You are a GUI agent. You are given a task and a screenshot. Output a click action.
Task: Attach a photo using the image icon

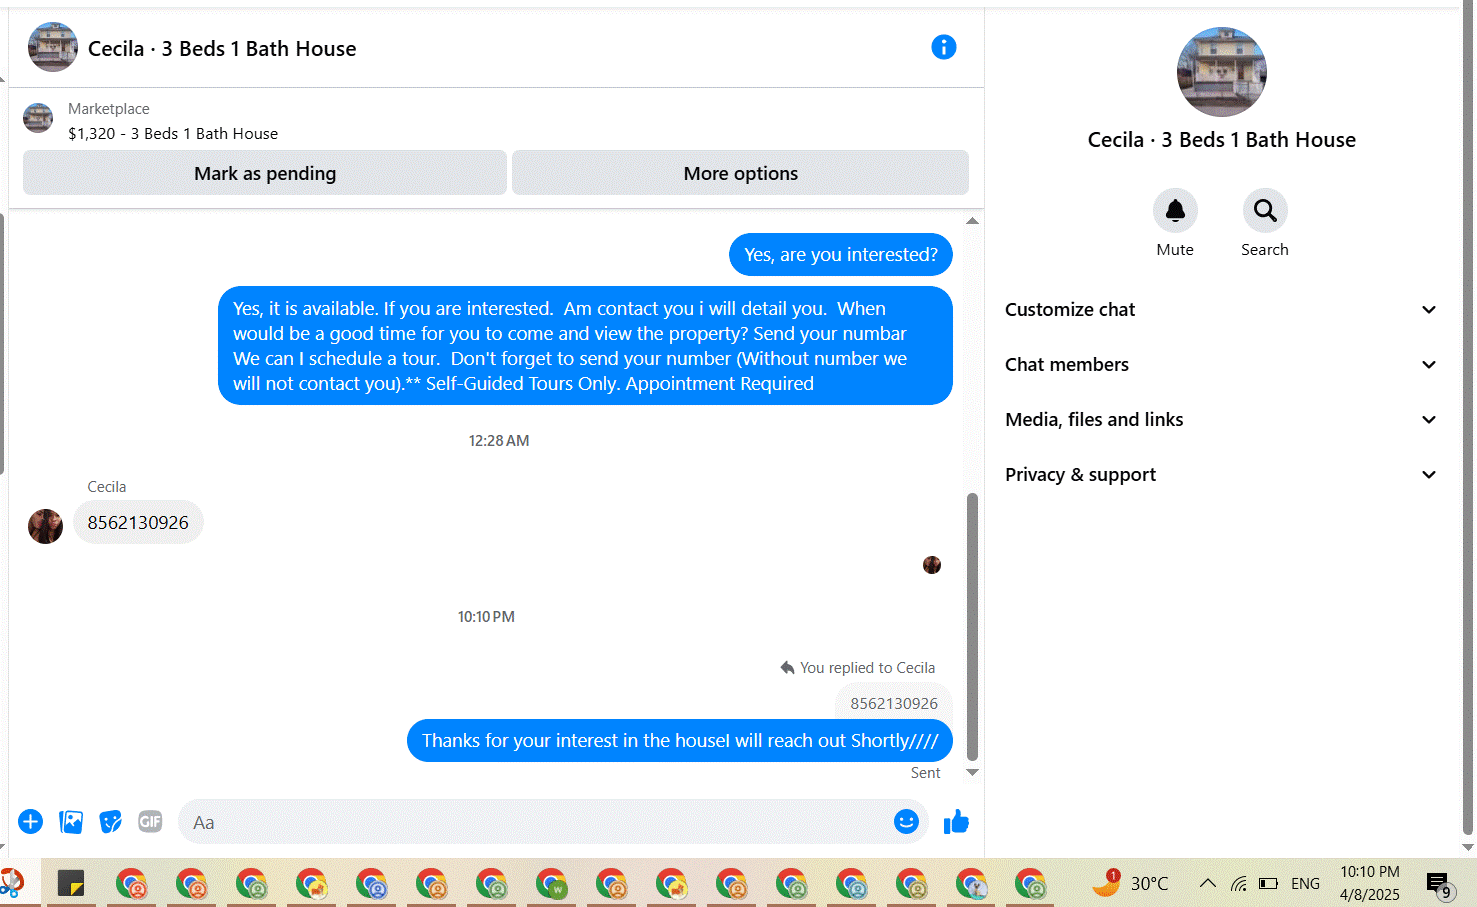(71, 822)
